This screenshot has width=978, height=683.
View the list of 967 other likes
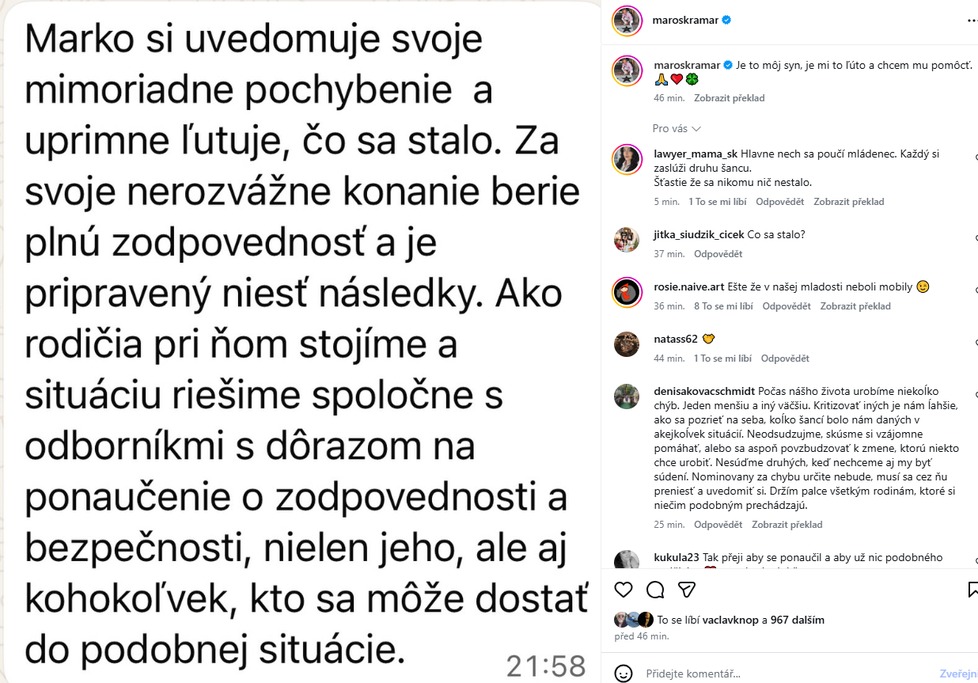tap(797, 620)
